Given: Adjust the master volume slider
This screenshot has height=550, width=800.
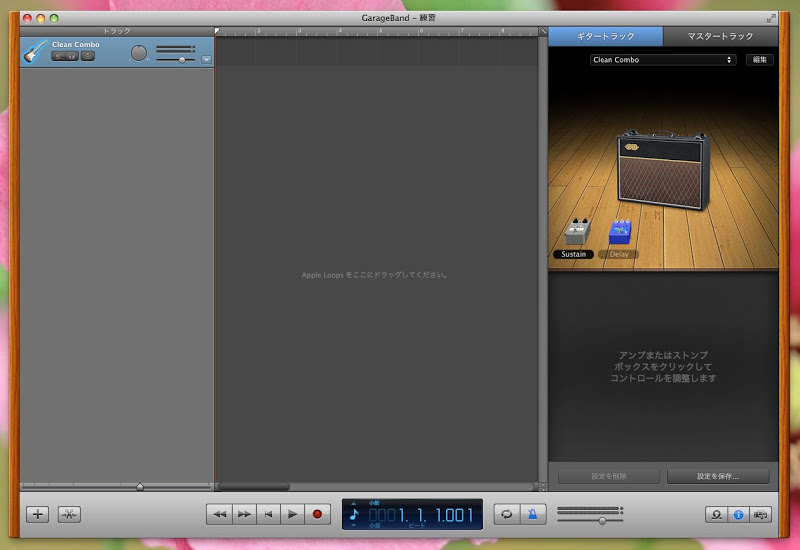Looking at the screenshot, I should click(603, 521).
